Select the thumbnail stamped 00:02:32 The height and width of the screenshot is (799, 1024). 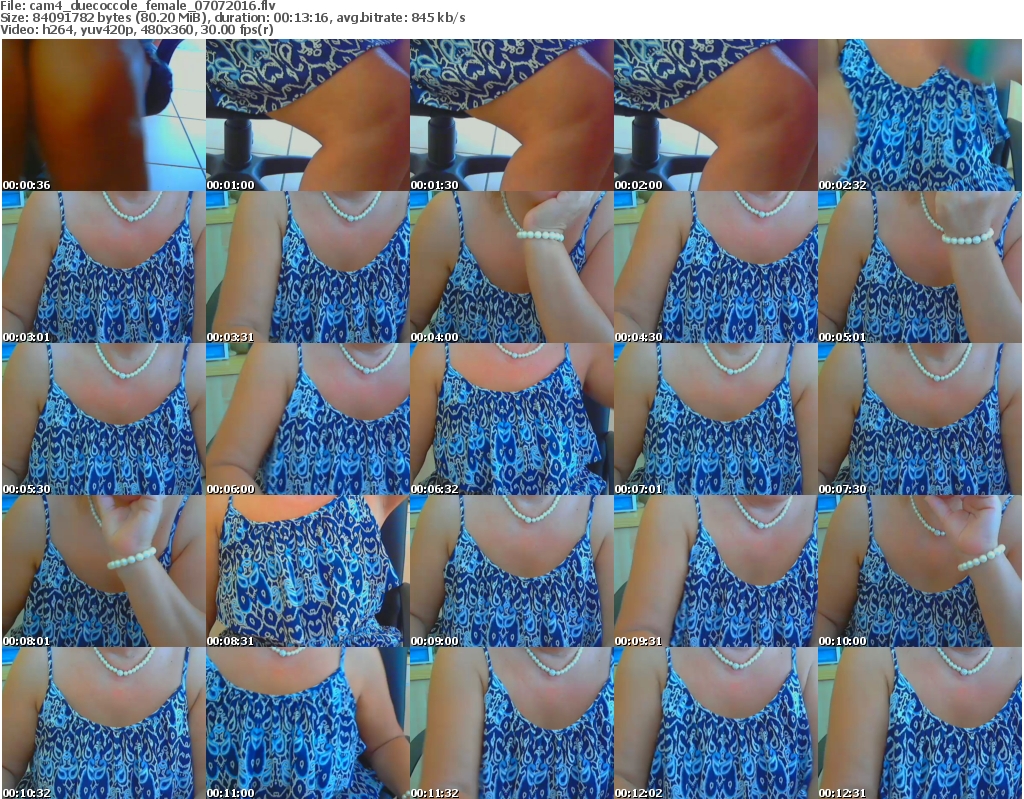[x=920, y=115]
